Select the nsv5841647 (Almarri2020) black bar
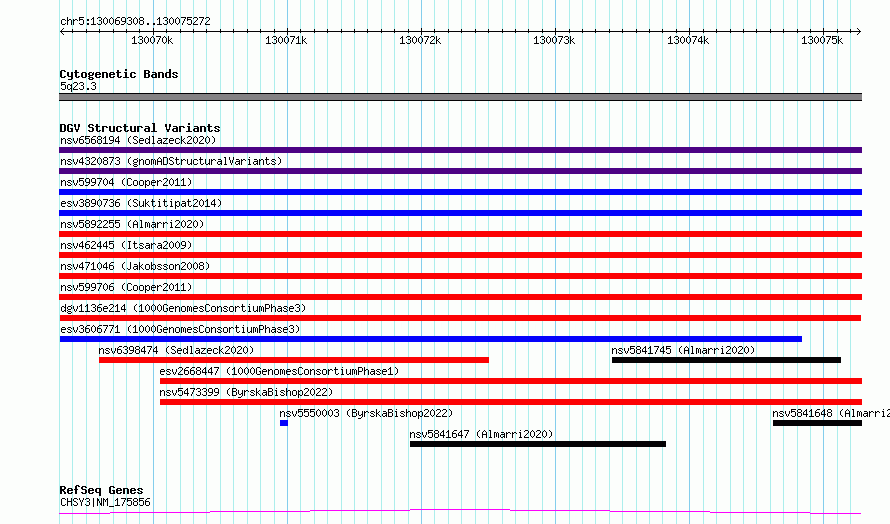This screenshot has width=890, height=524. [x=537, y=444]
